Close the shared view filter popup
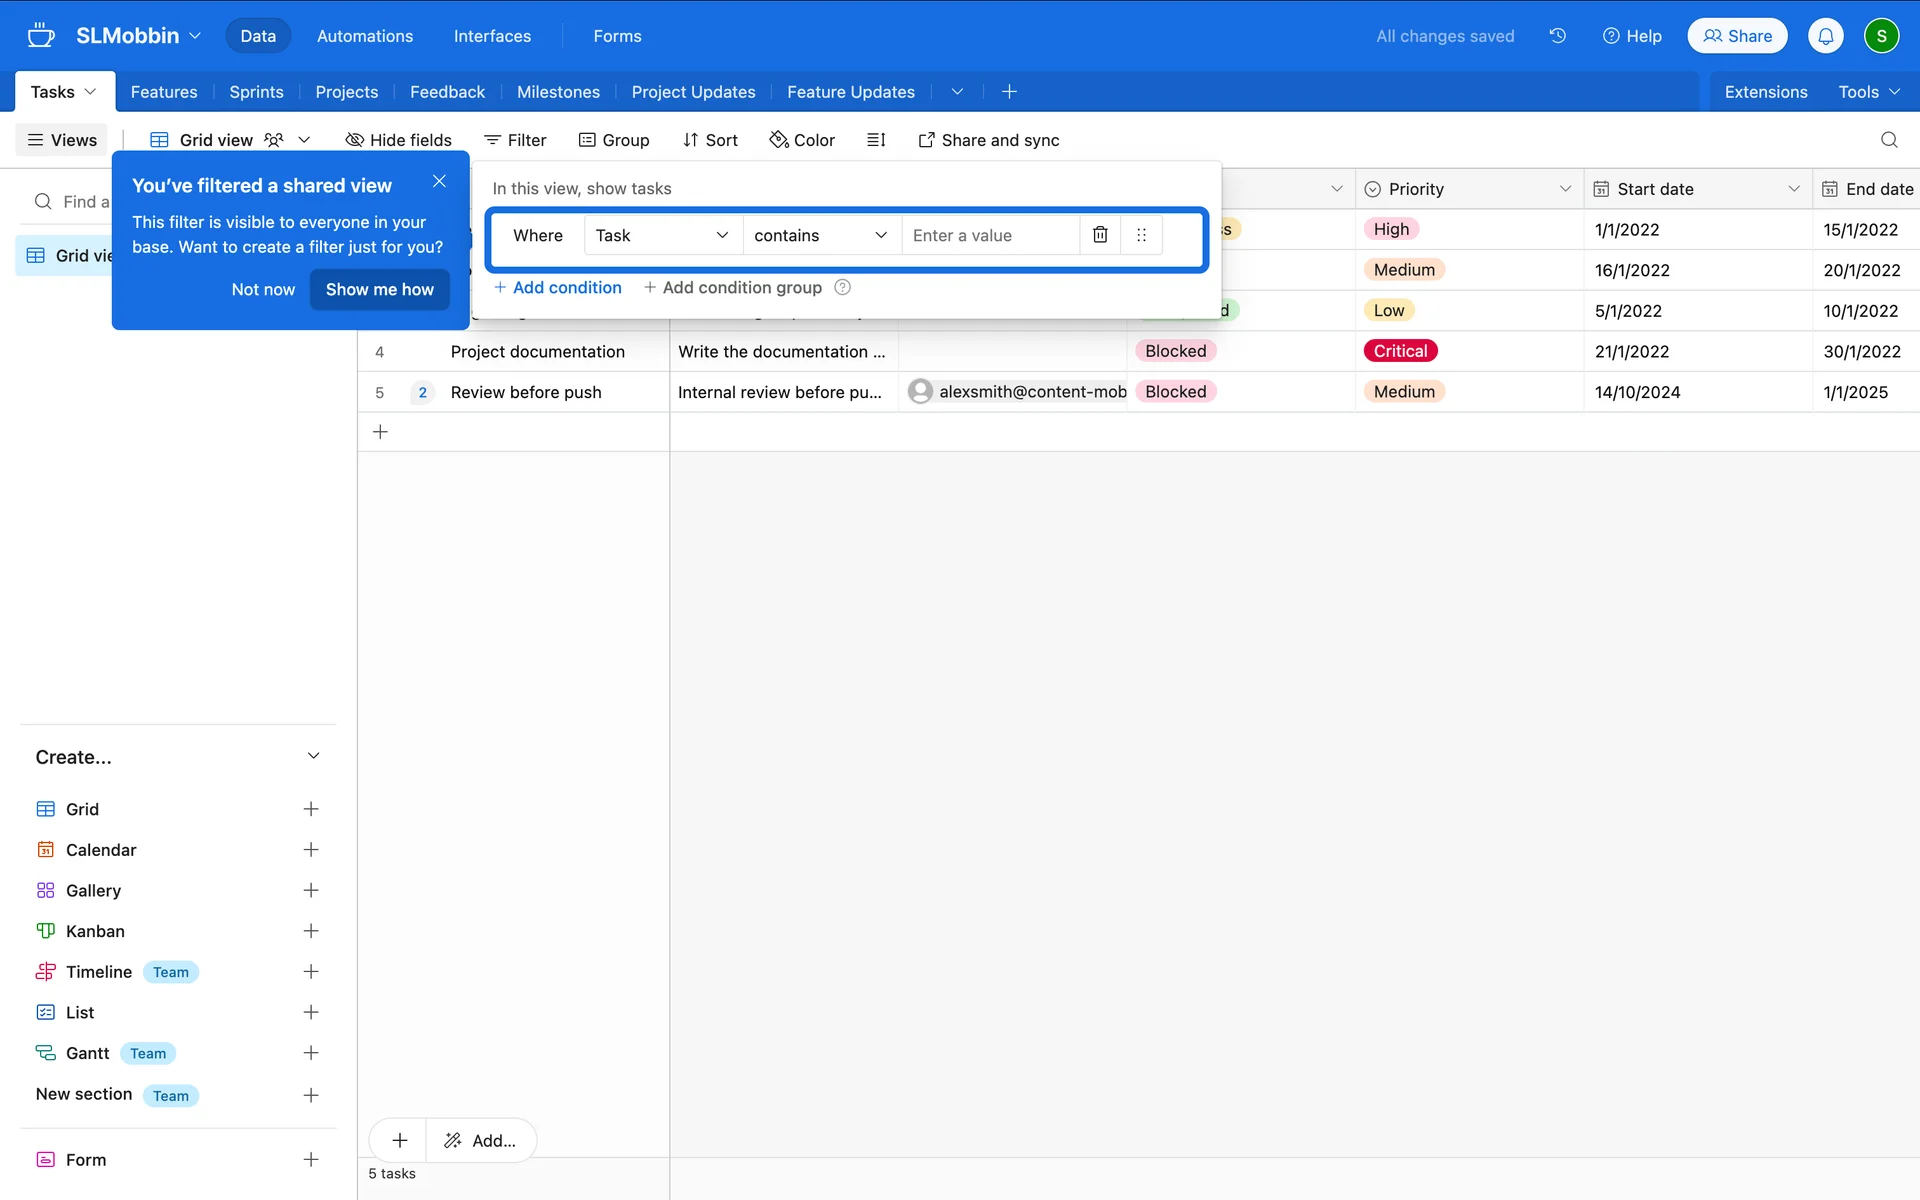This screenshot has height=1200, width=1920. pyautogui.click(x=439, y=181)
